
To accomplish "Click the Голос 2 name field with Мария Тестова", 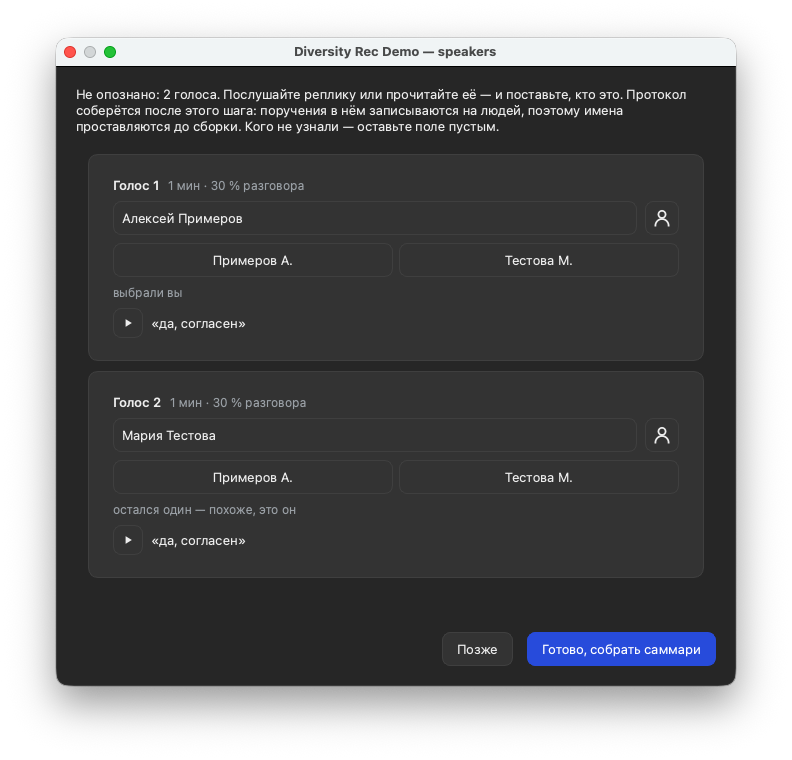I will (x=374, y=435).
